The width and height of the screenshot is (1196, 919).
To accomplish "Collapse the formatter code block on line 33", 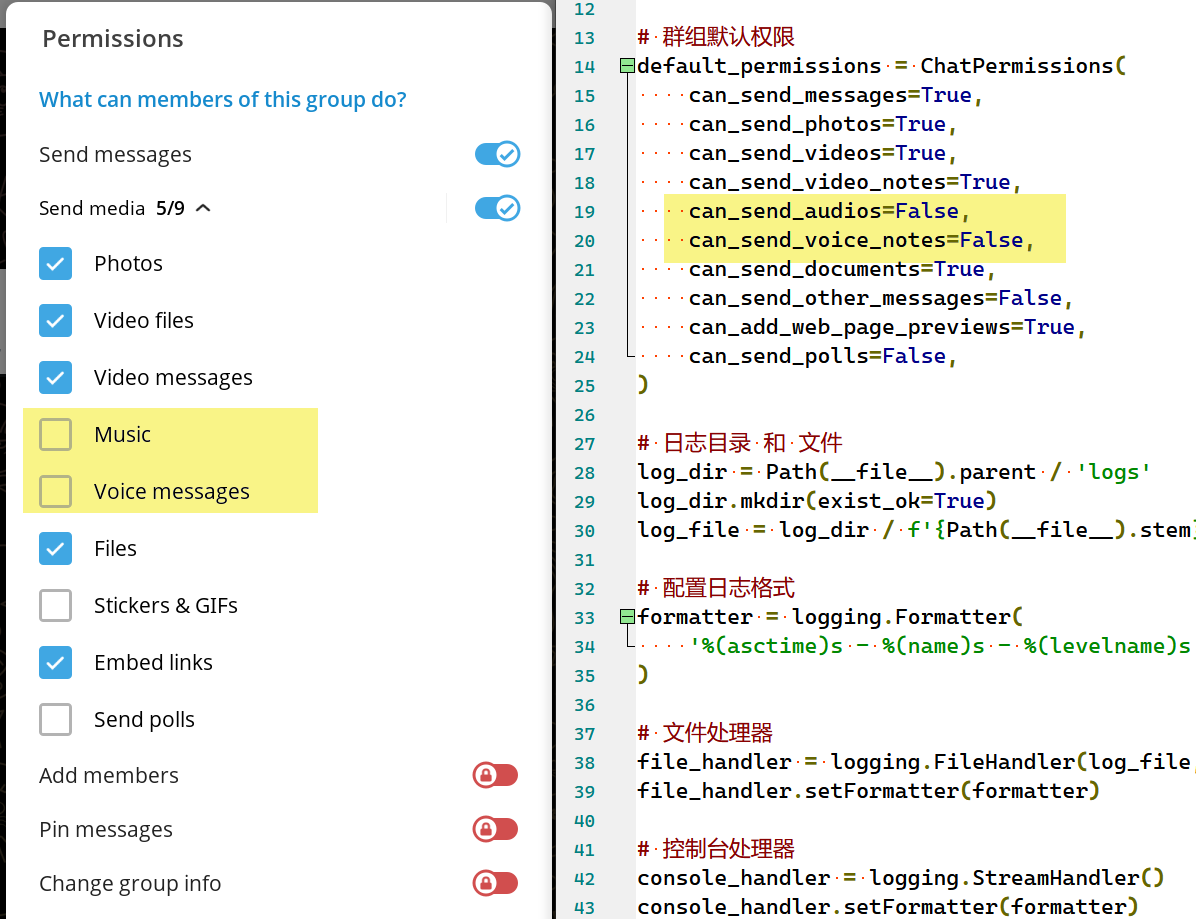I will click(626, 617).
